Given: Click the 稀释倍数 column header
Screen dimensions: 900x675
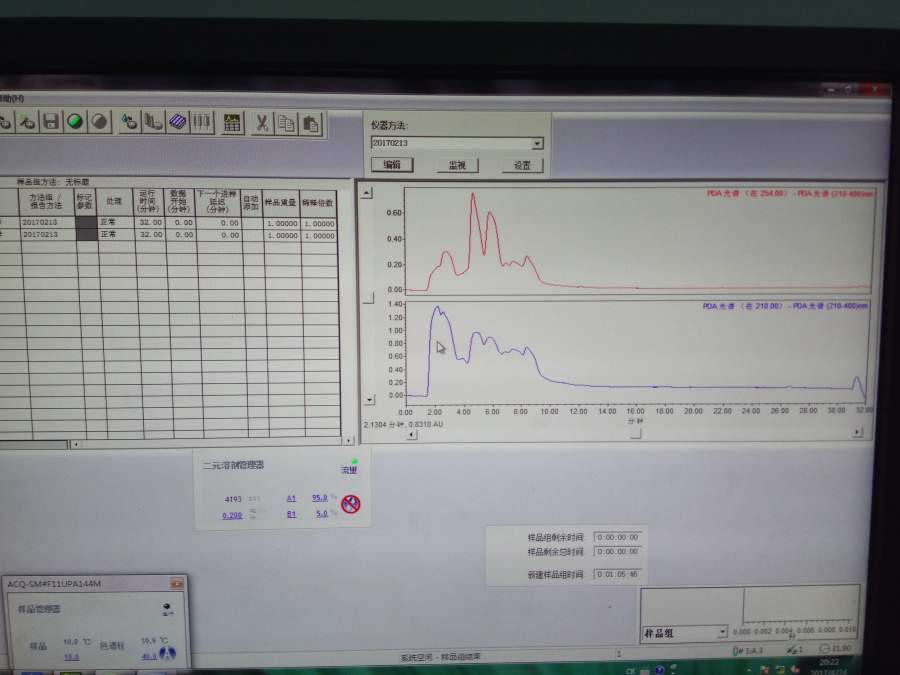Looking at the screenshot, I should click(318, 203).
